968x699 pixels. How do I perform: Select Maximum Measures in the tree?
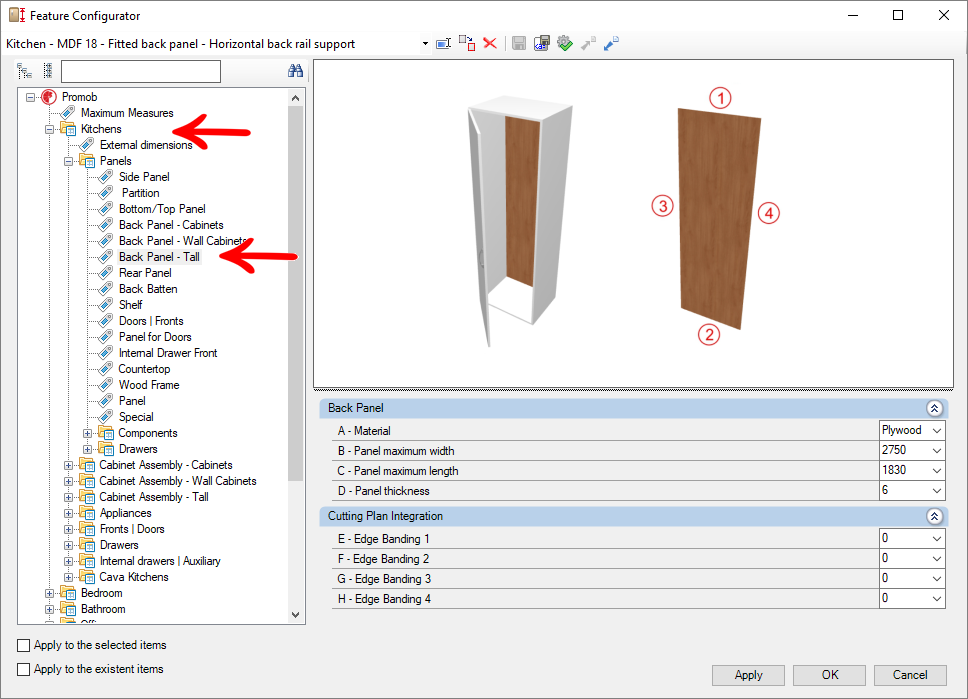[x=127, y=113]
